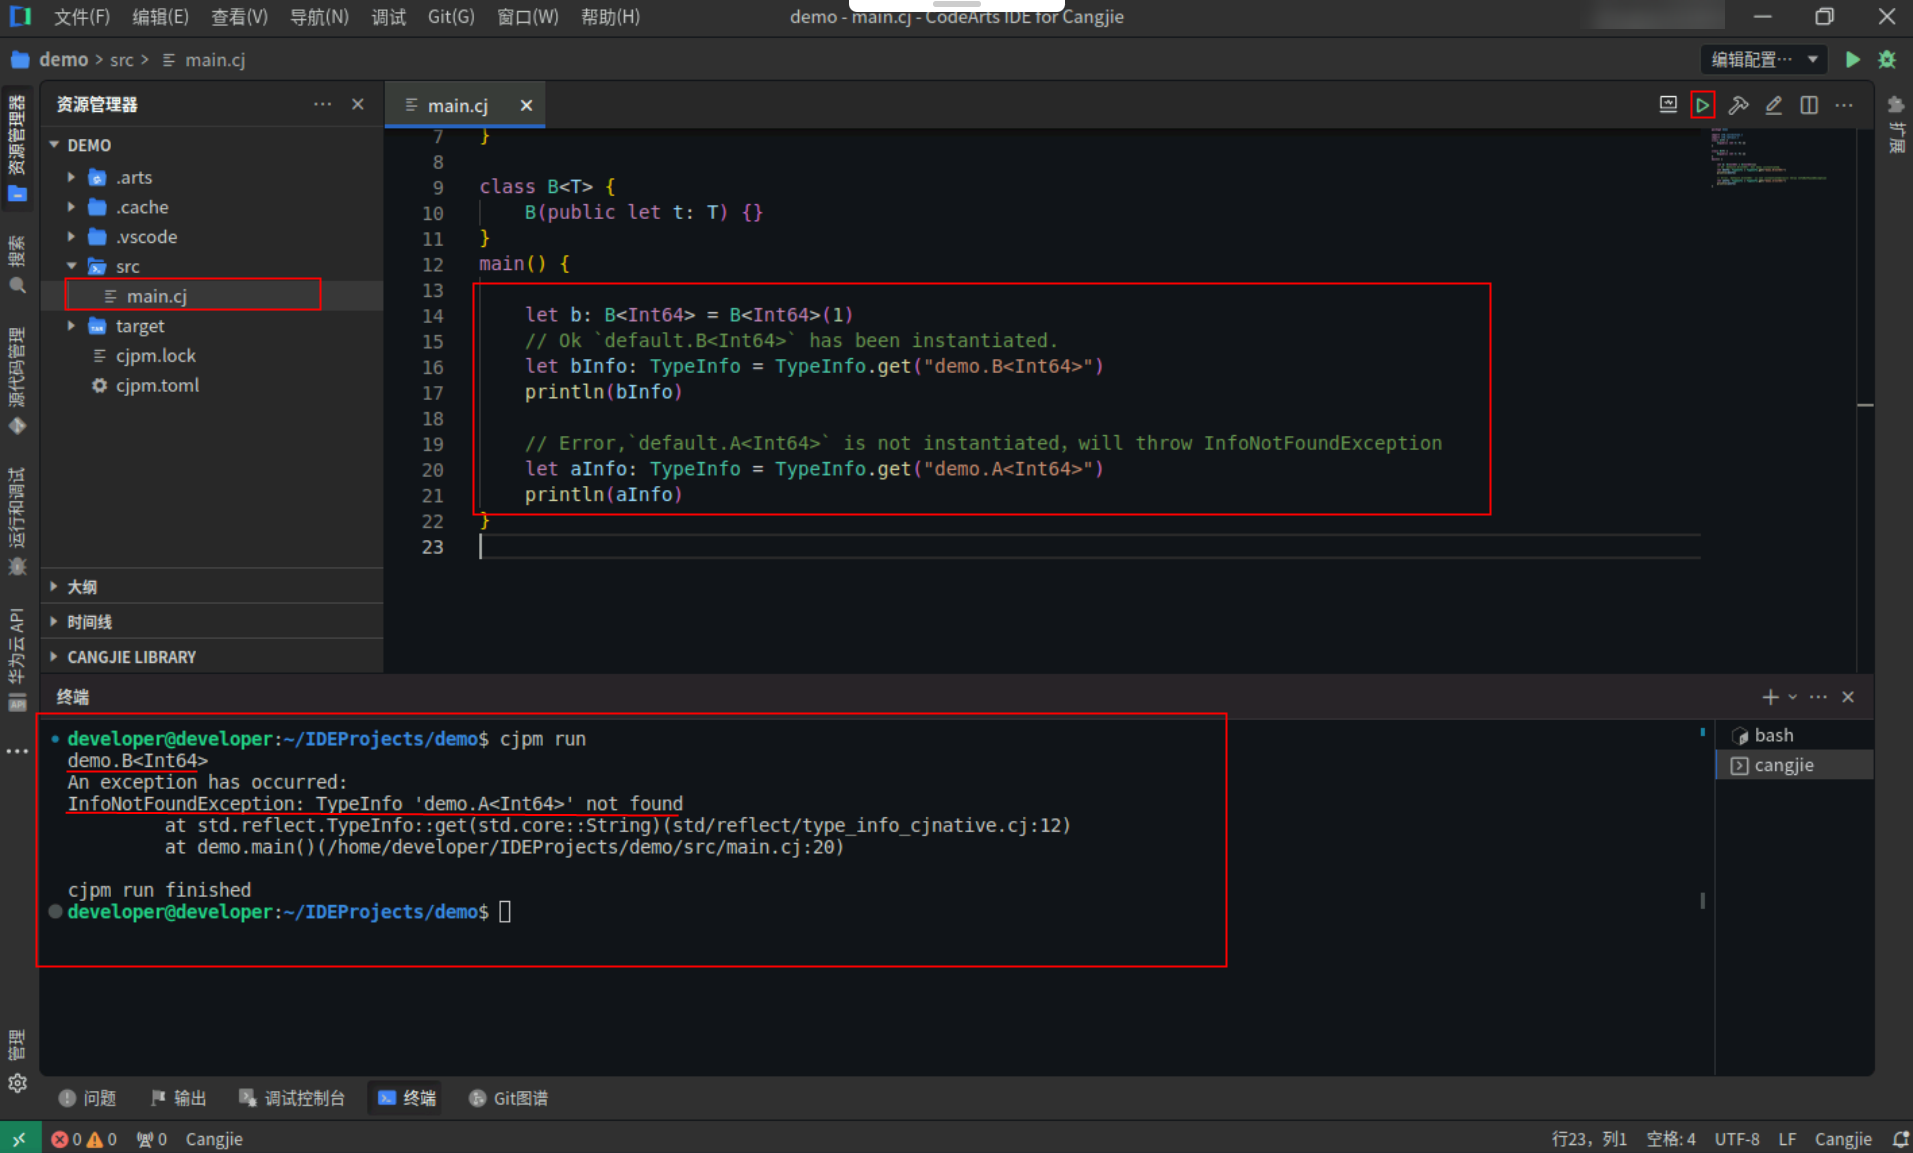This screenshot has height=1153, width=1913.
Task: Open the Debug menu
Action: point(389,17)
